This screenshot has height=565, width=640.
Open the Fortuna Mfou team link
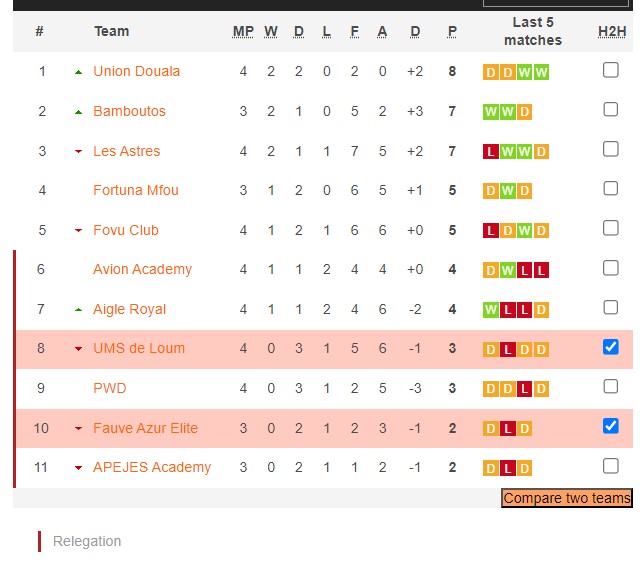[x=136, y=190]
